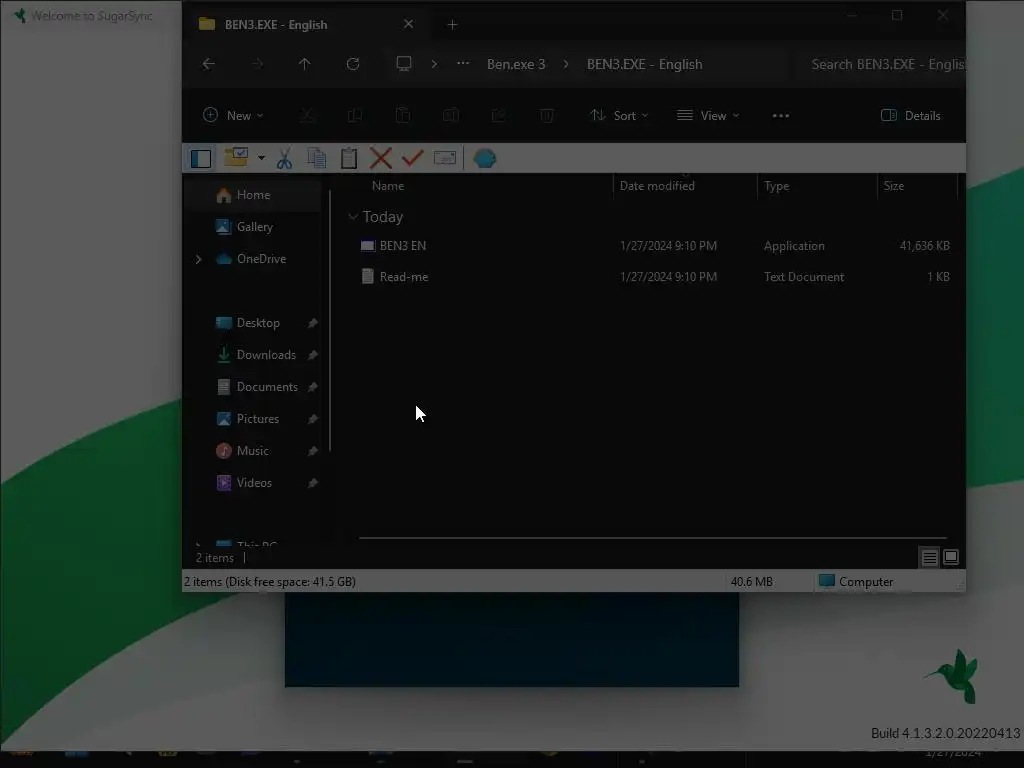The image size is (1024, 768).
Task: Click the Read-me document icon
Action: pos(368,276)
